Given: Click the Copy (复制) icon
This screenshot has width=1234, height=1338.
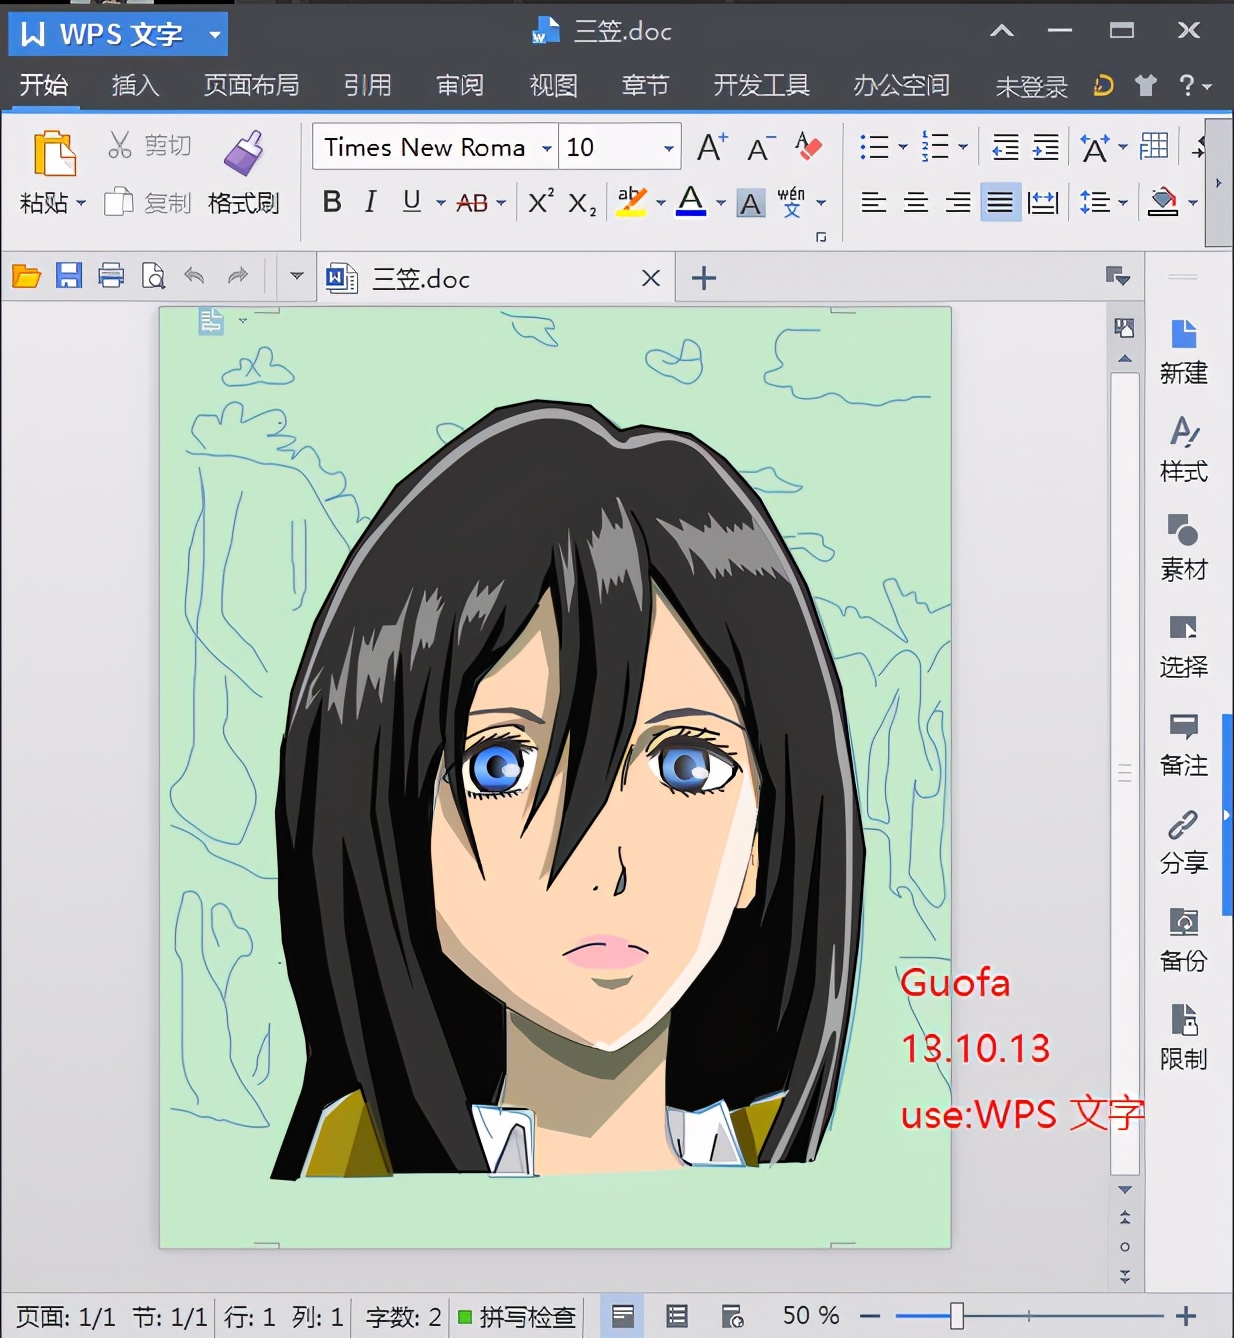Looking at the screenshot, I should coord(119,202).
